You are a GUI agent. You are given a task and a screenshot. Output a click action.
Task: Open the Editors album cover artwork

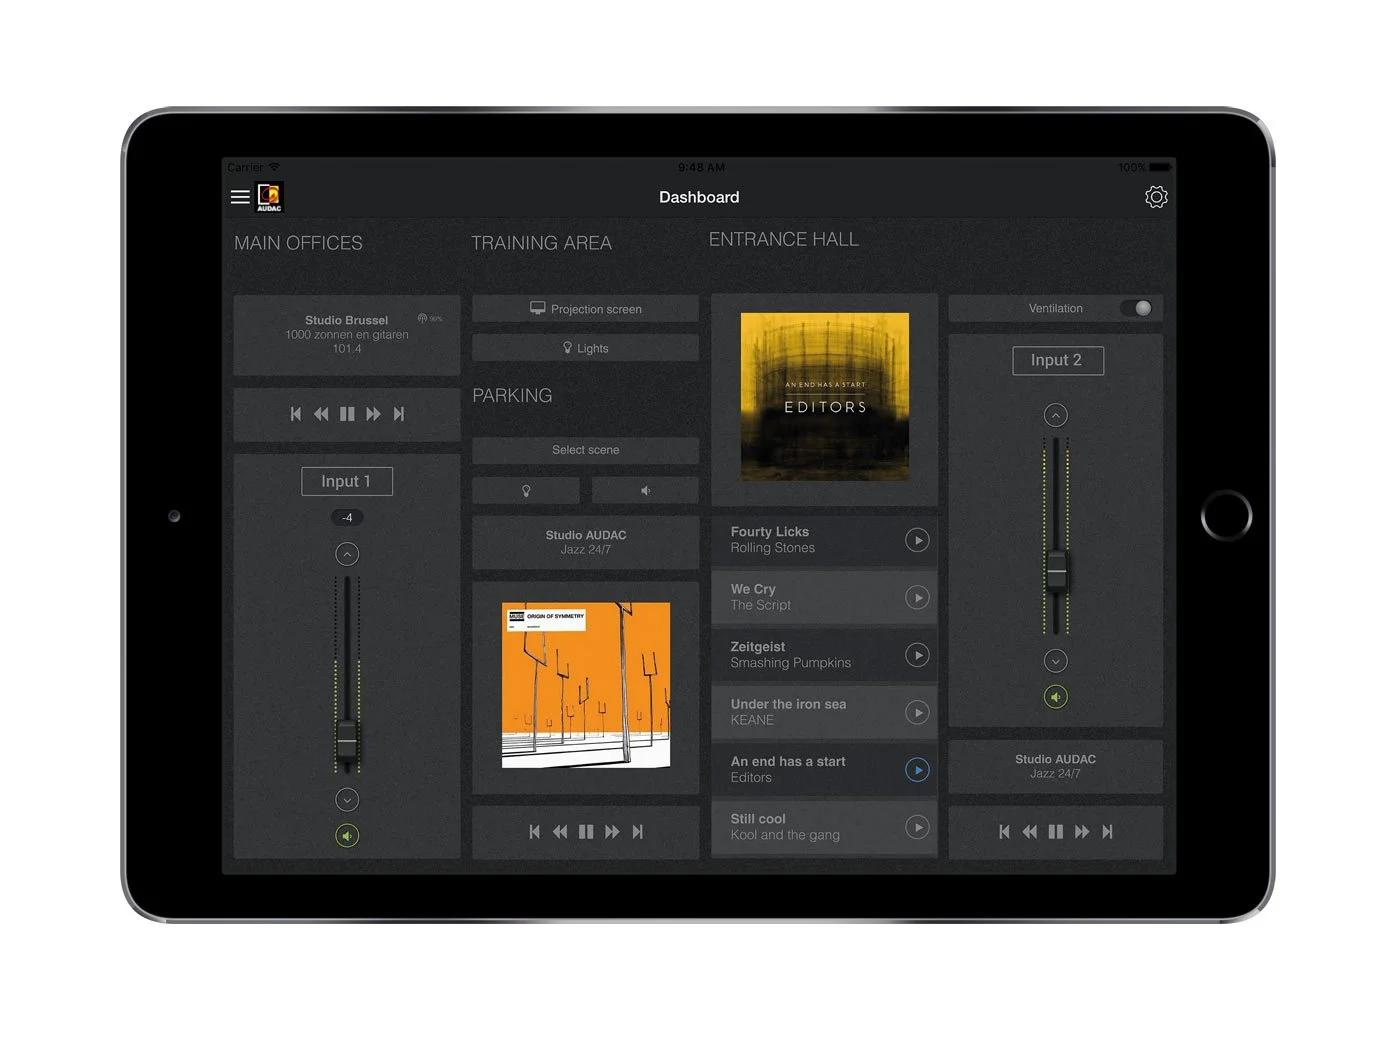(x=825, y=397)
